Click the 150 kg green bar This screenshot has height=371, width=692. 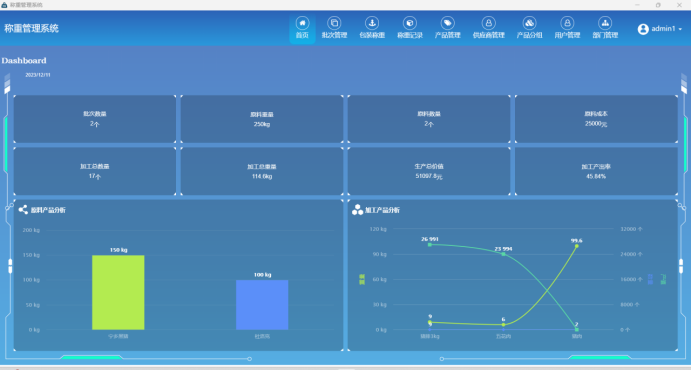(x=118, y=292)
